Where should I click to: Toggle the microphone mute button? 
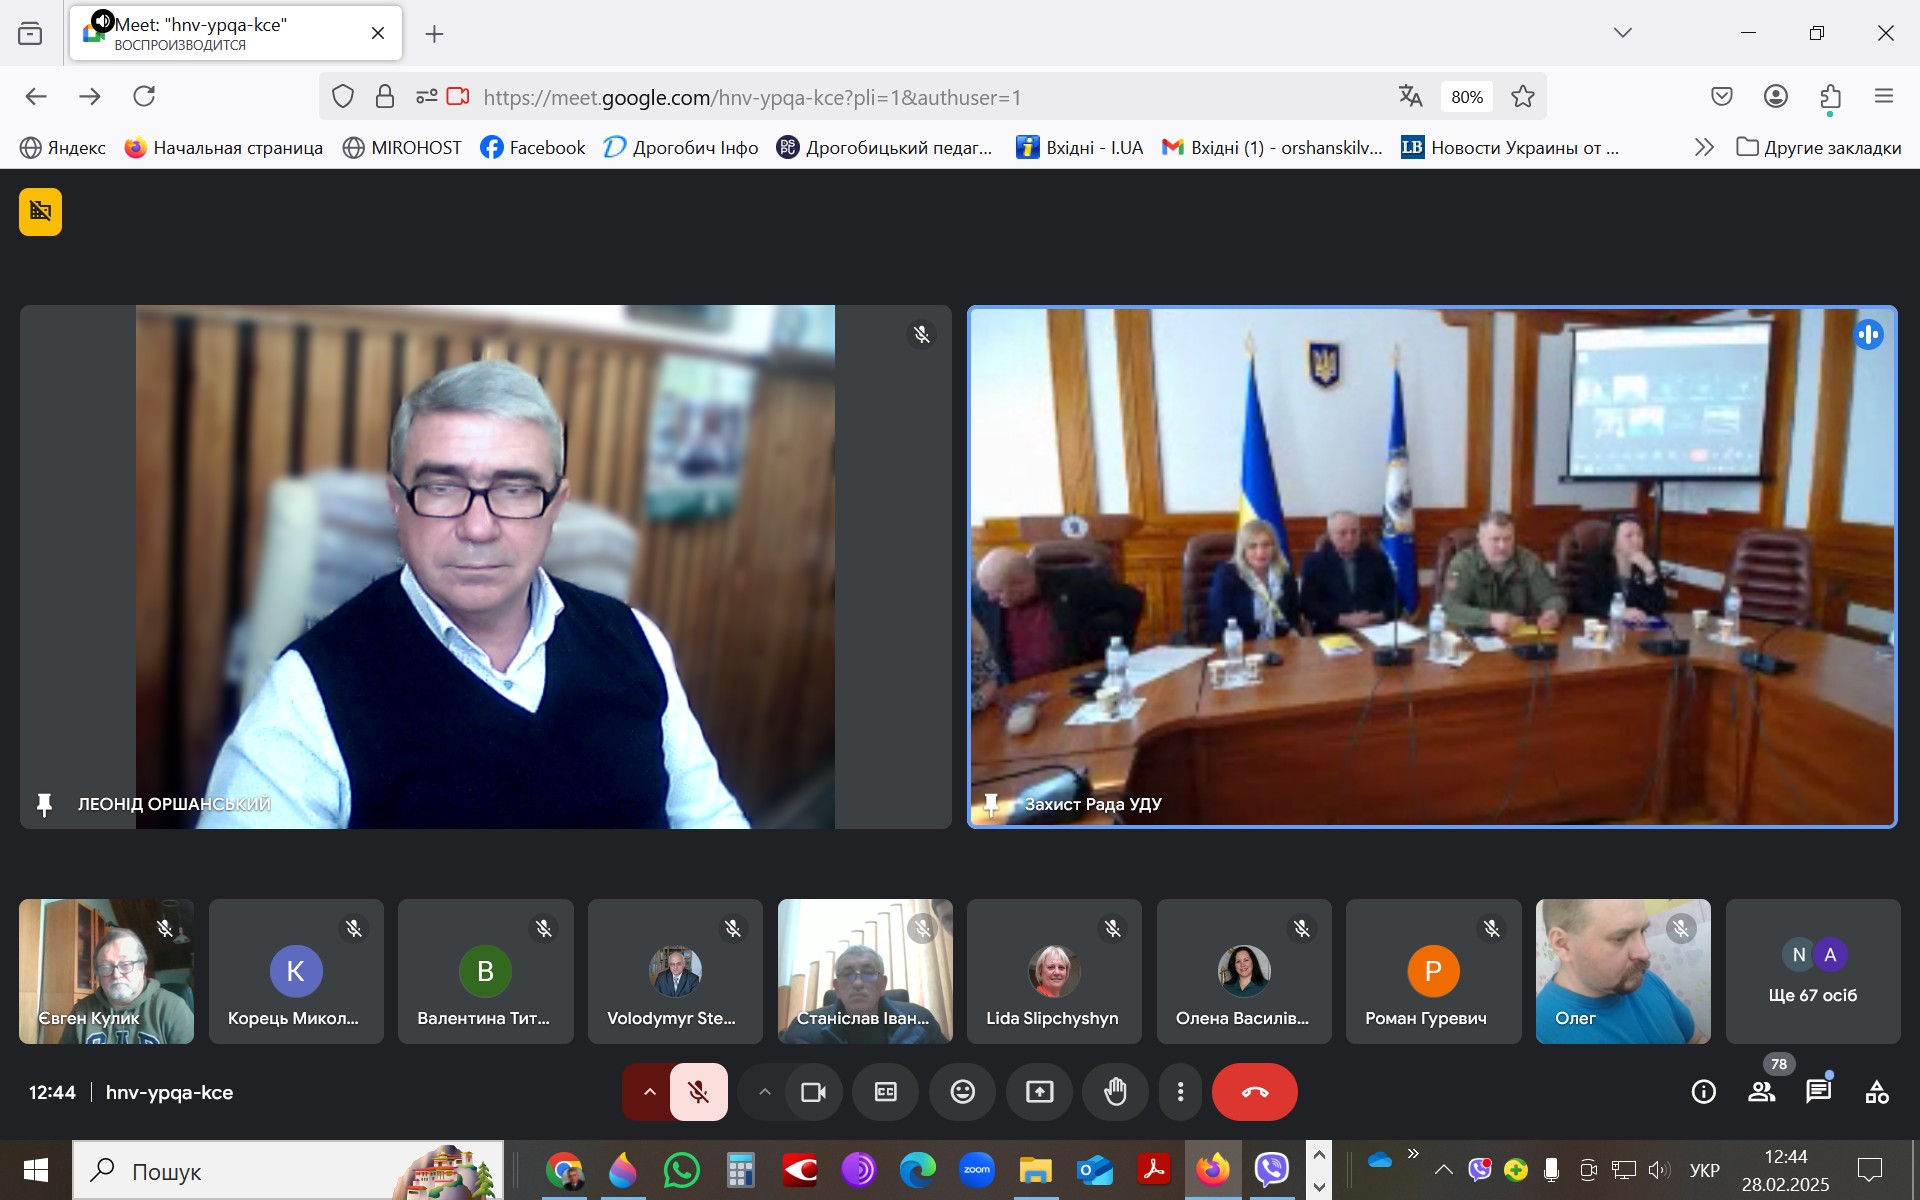coord(699,1092)
